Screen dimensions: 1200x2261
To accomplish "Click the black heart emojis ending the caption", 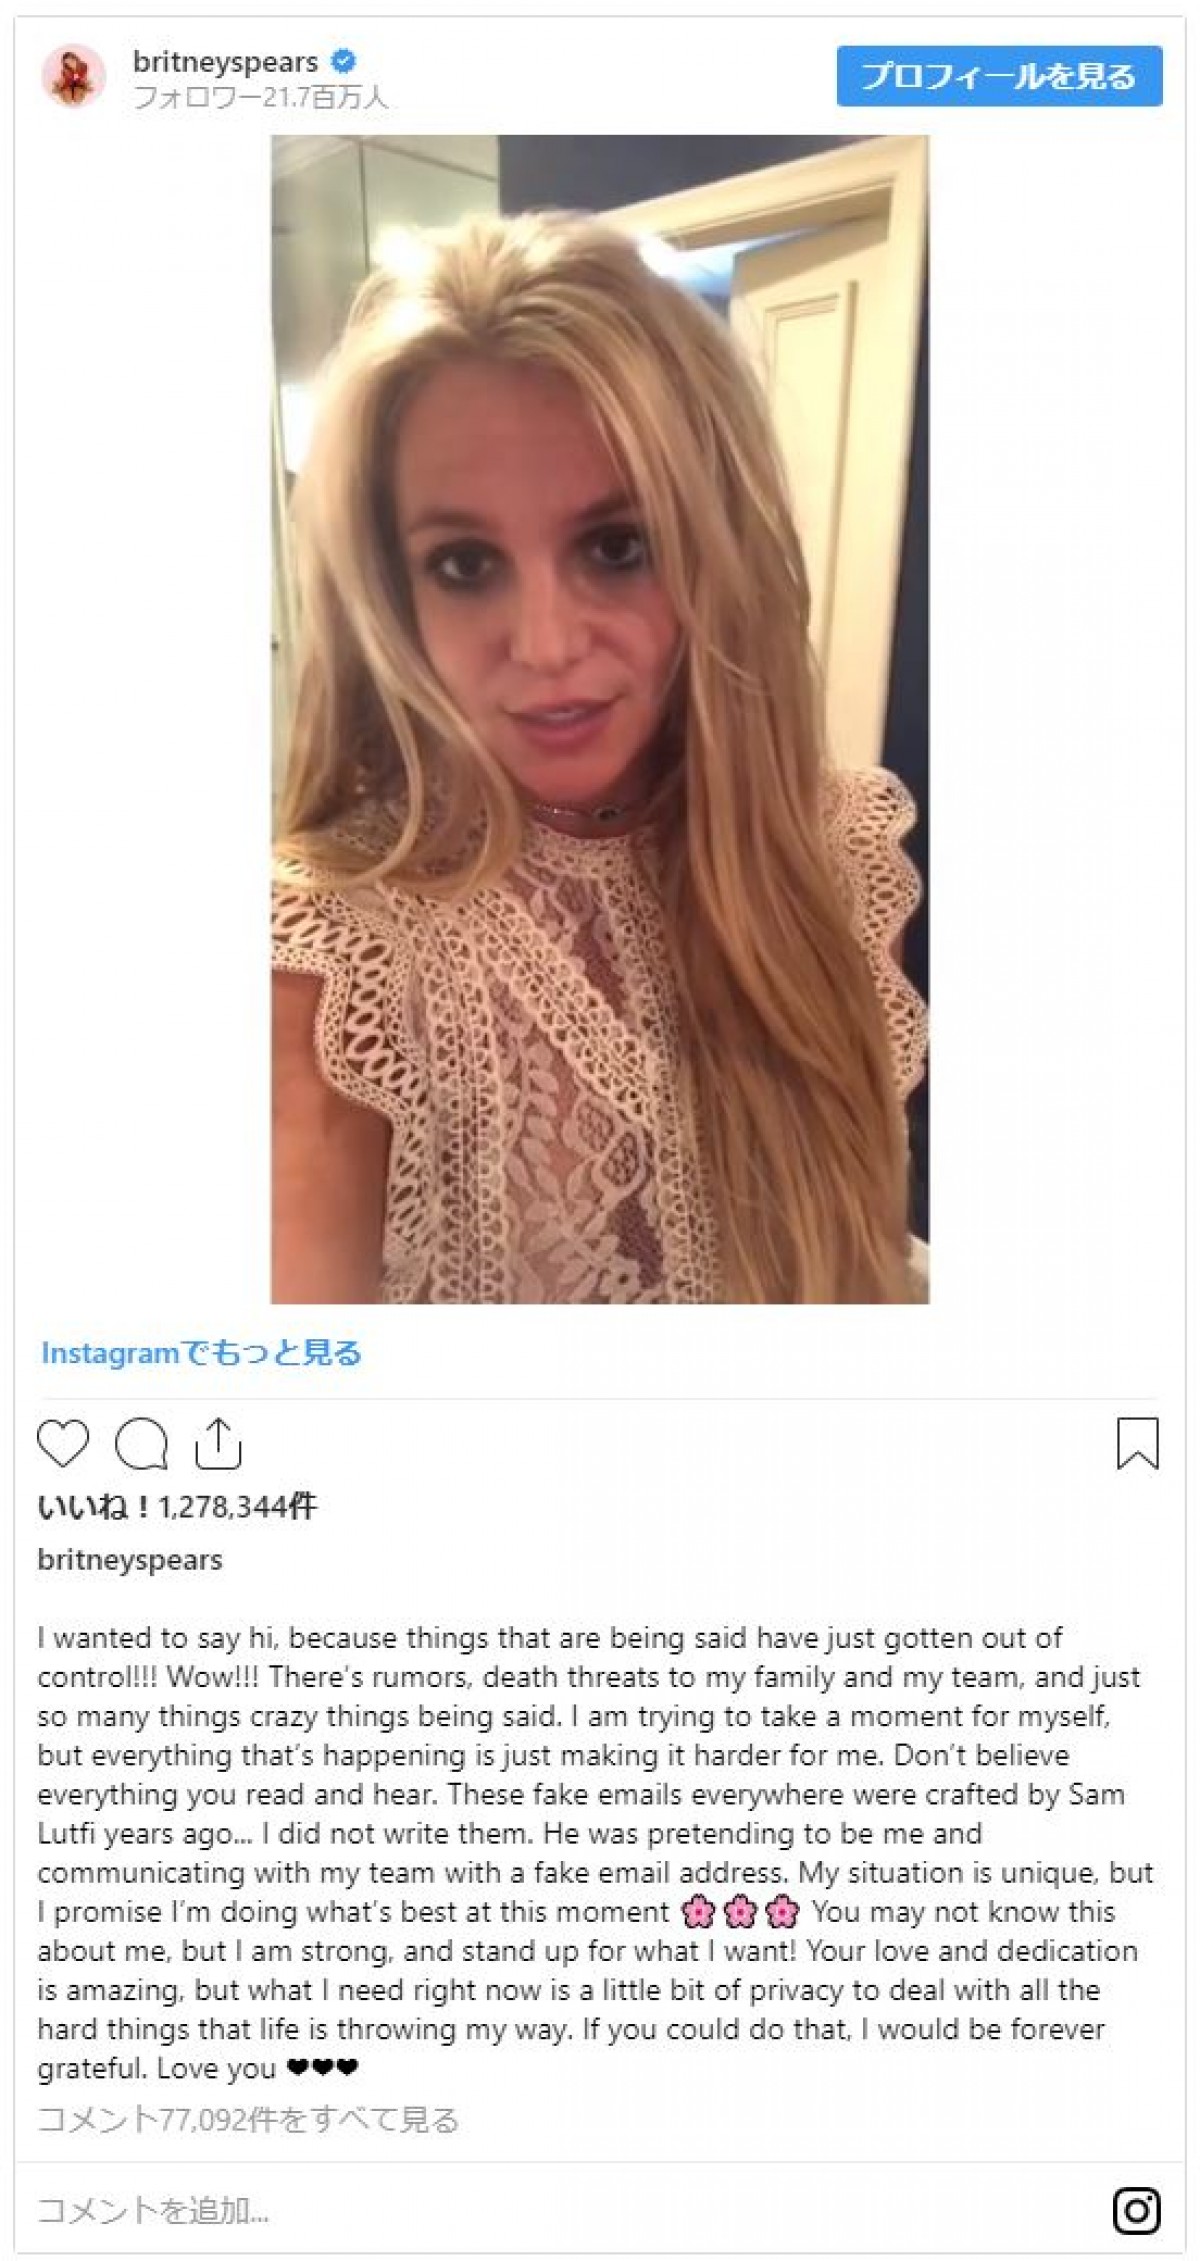I will pos(322,2068).
